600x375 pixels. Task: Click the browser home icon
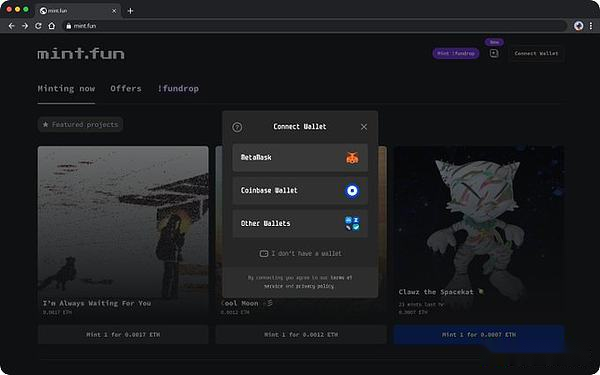52,26
